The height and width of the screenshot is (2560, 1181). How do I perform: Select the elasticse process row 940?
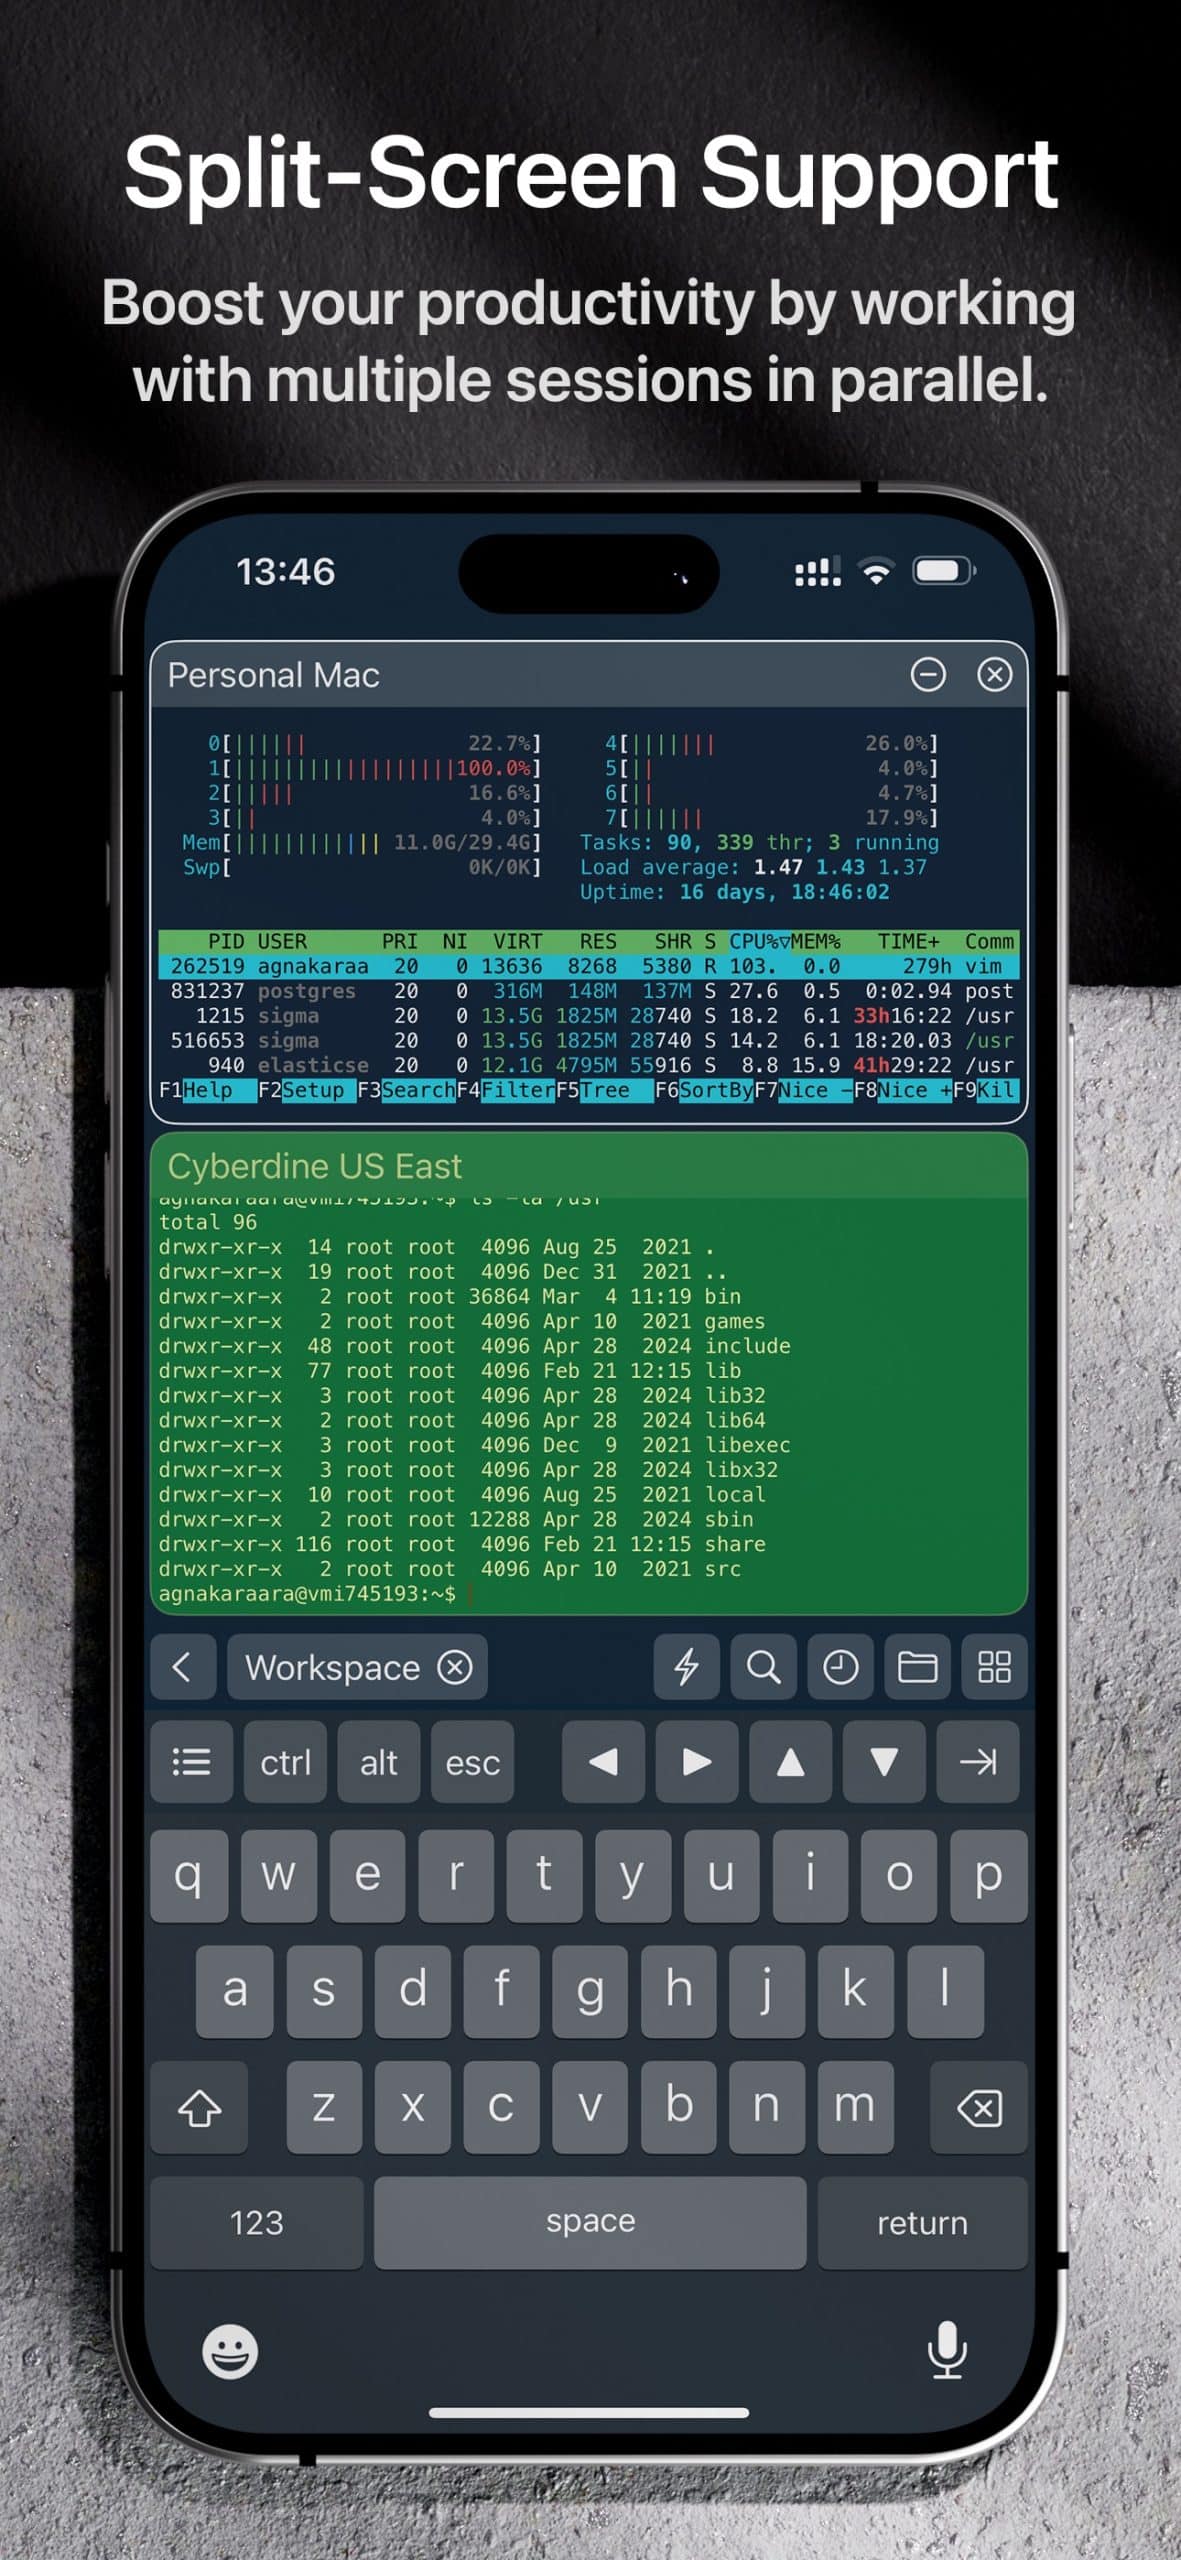[589, 1065]
